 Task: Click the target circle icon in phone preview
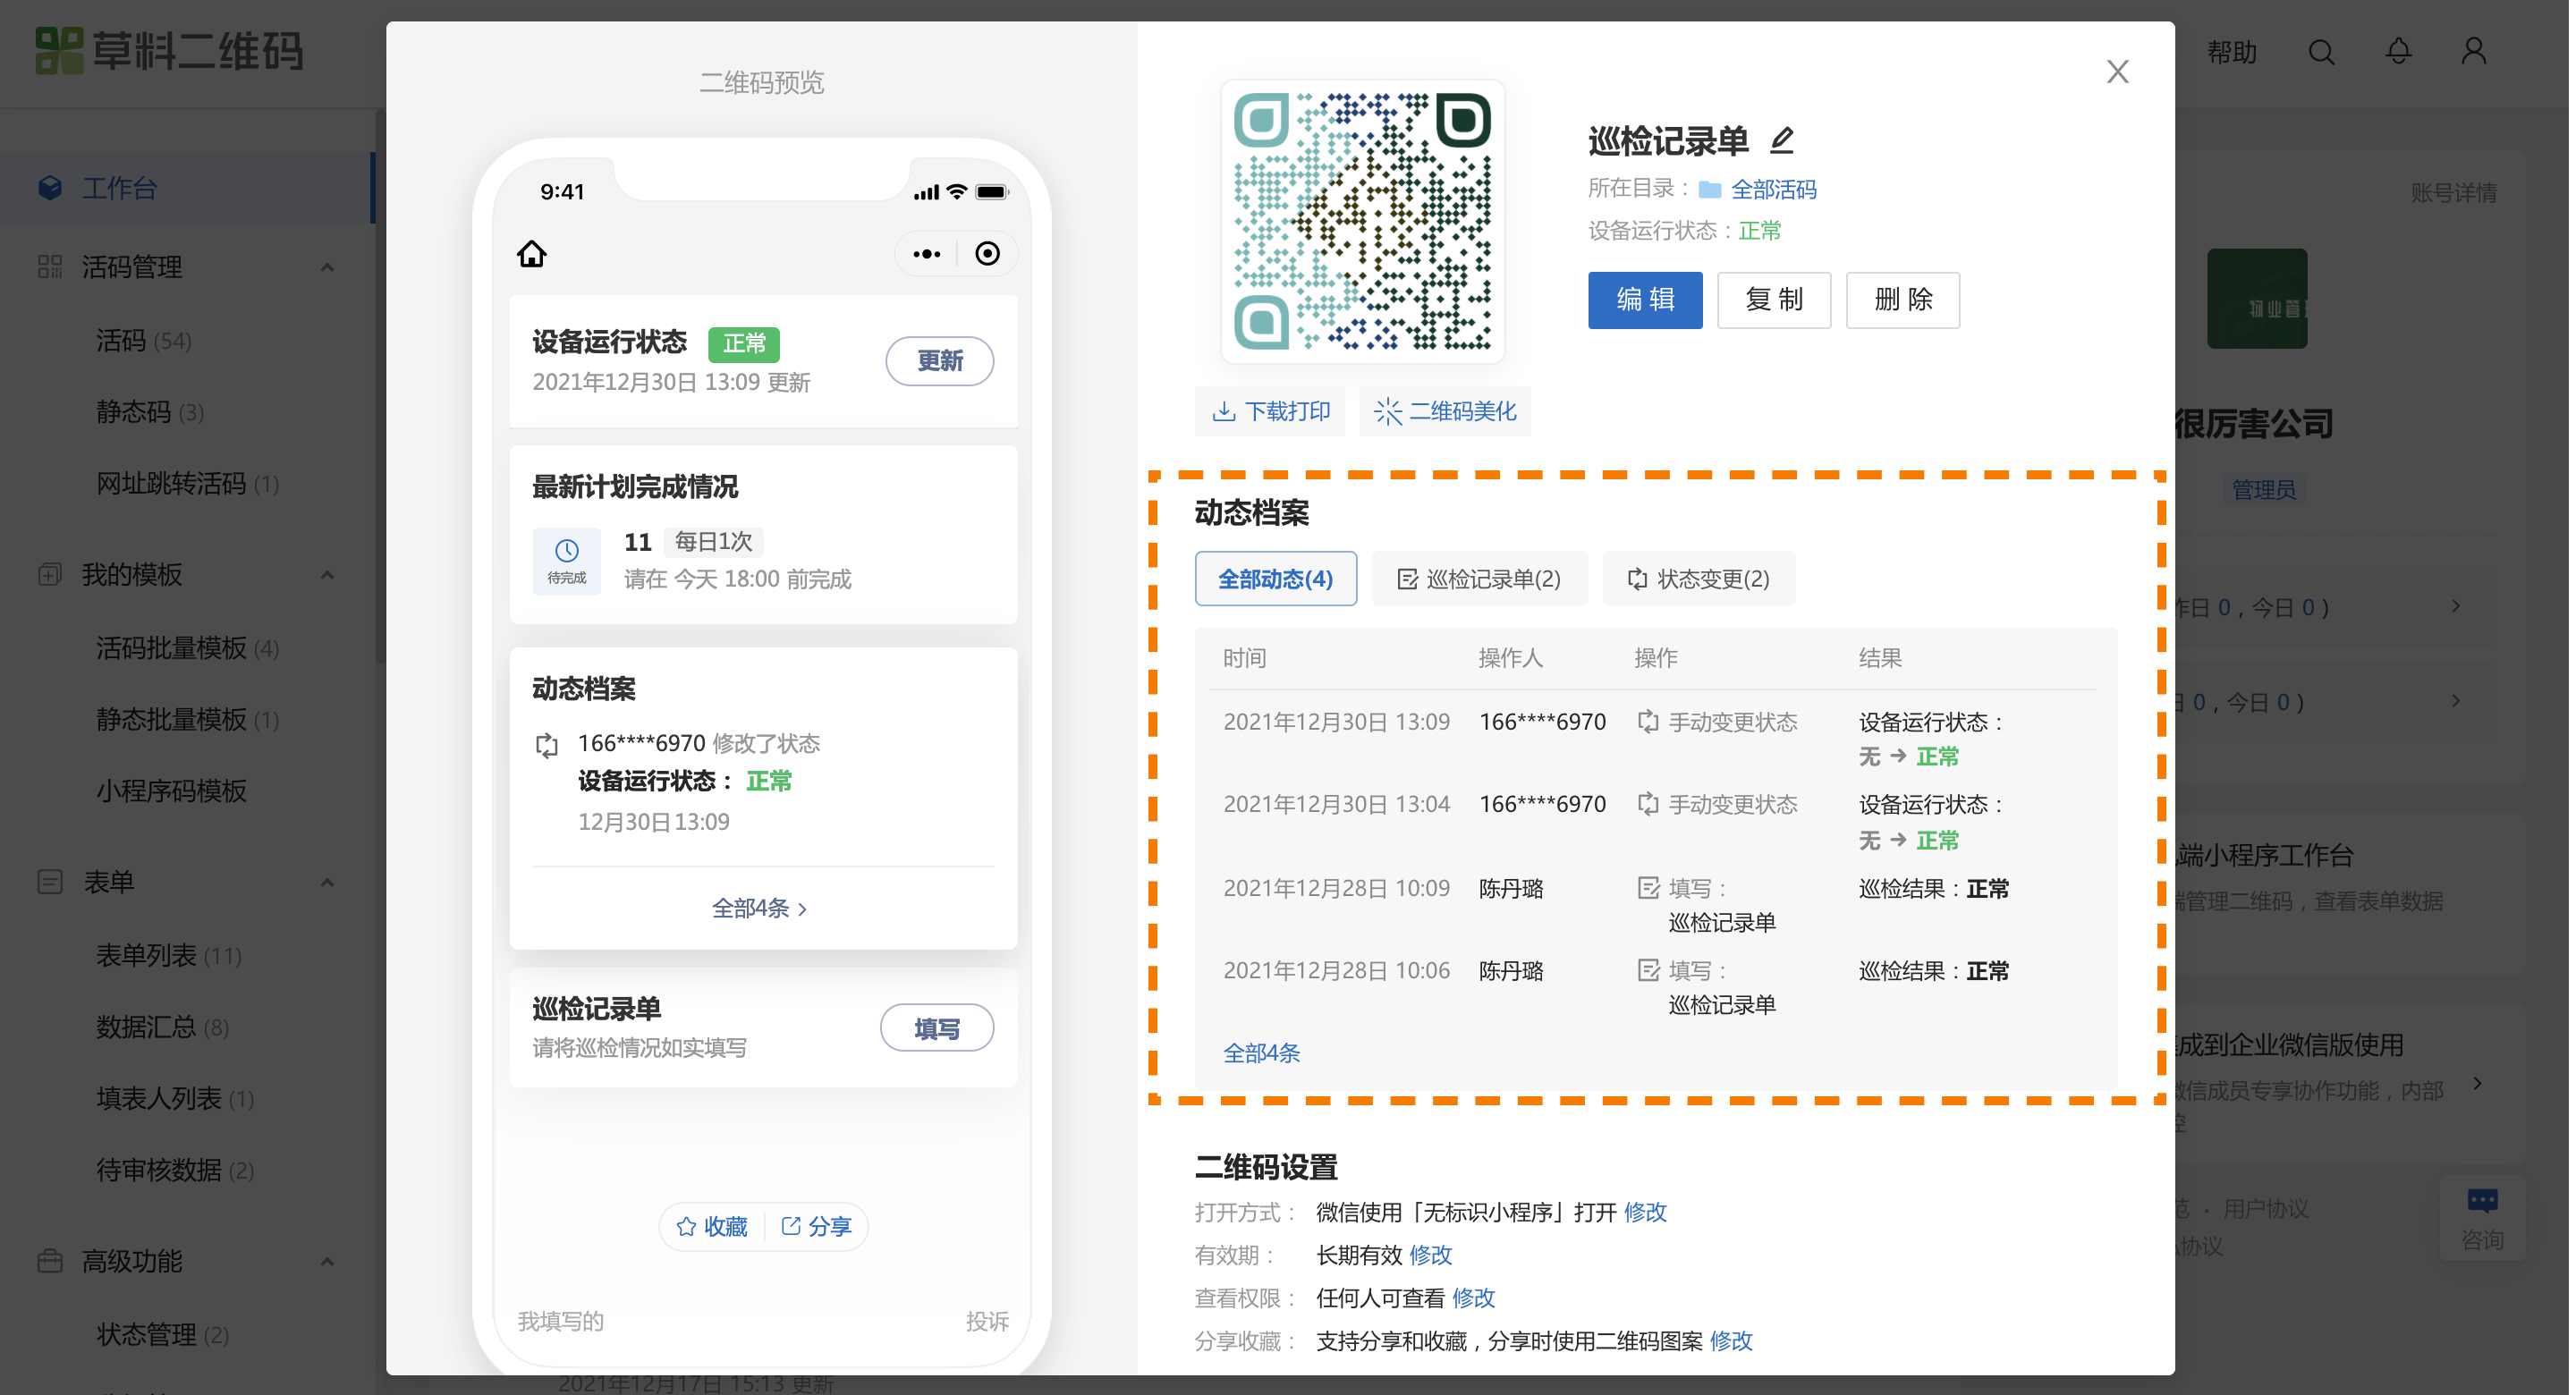coord(989,254)
